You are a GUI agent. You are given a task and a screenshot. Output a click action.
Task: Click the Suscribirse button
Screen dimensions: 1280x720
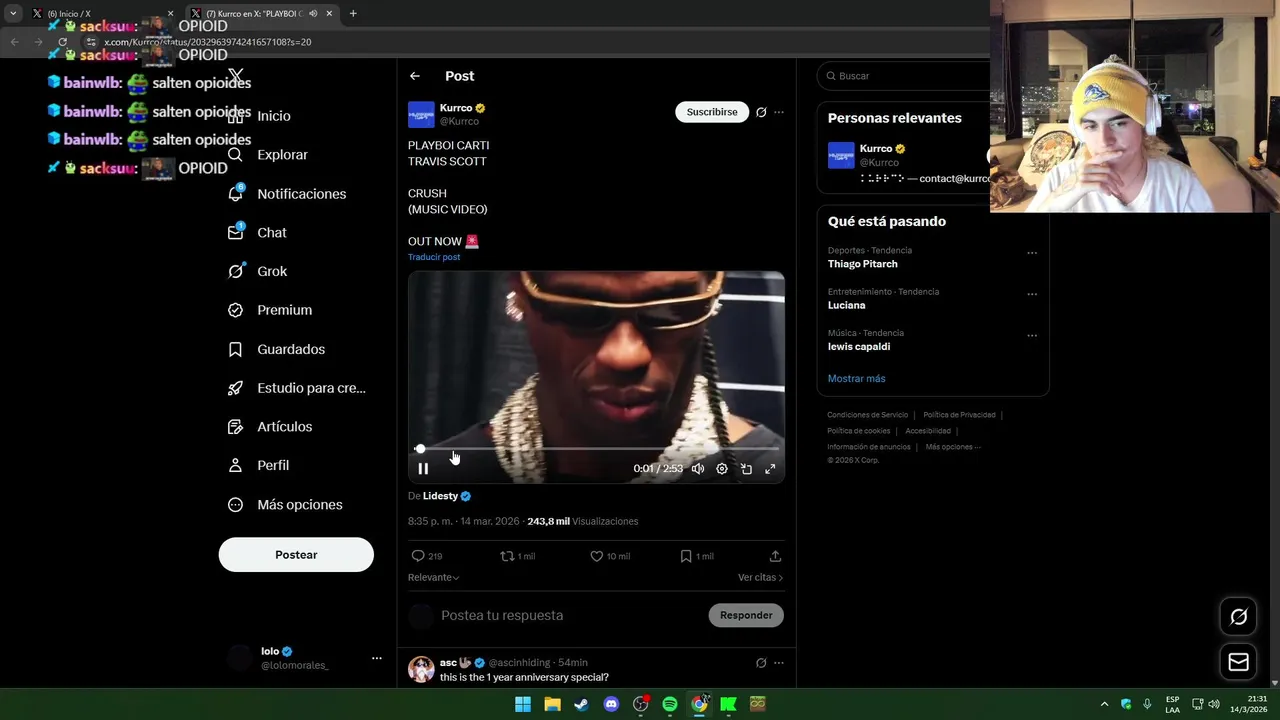(x=712, y=112)
